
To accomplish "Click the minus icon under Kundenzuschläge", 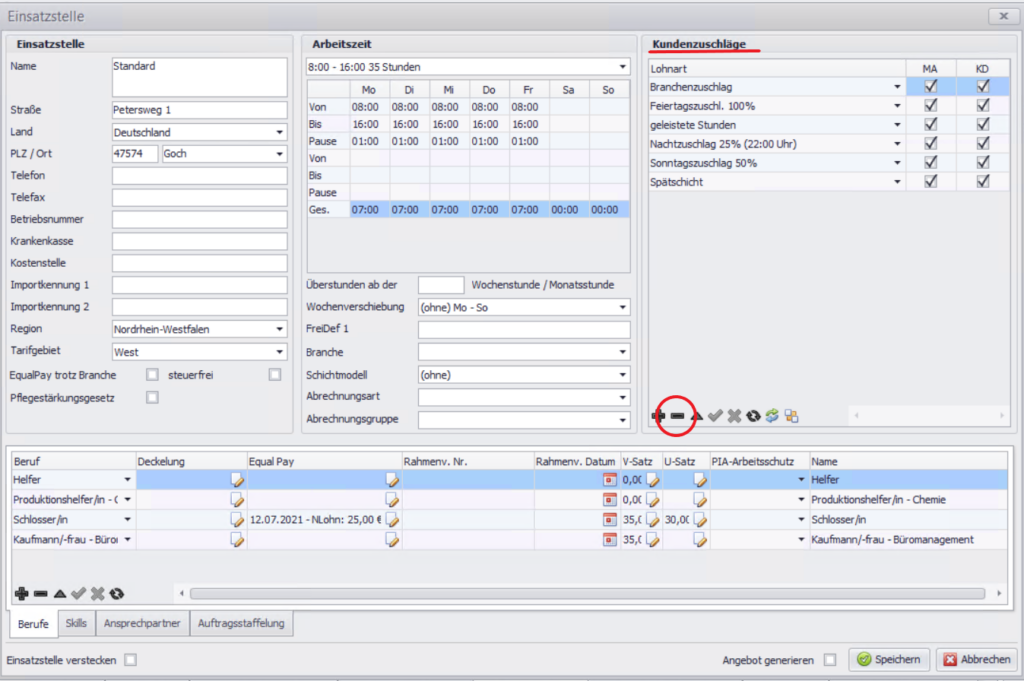I will 677,416.
